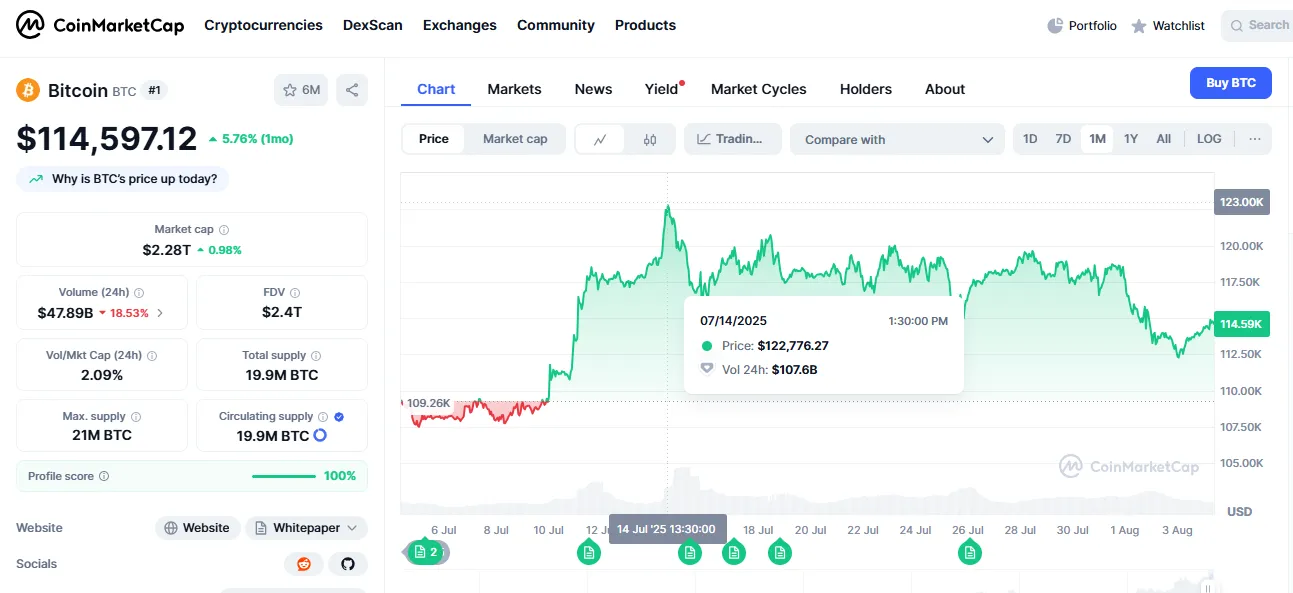Add Bitcoin to watchlist via star button
The height and width of the screenshot is (593, 1293).
pyautogui.click(x=301, y=90)
